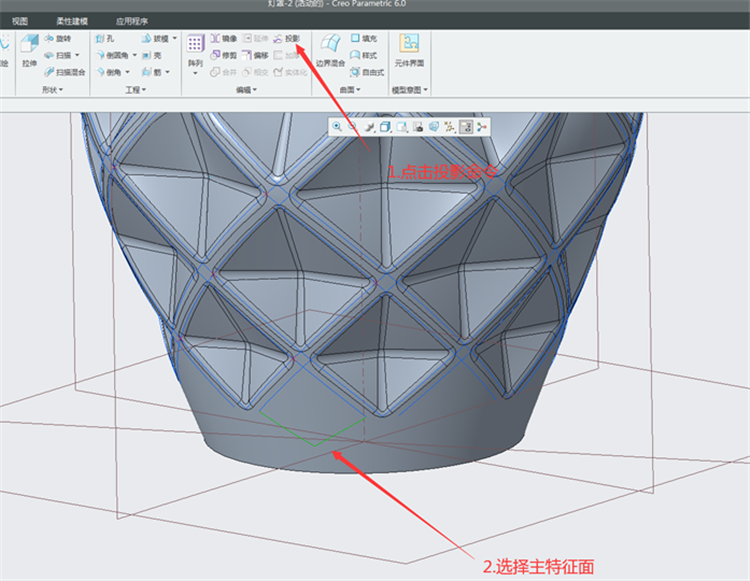Toggle annotation display button in graphics toolbar
The height and width of the screenshot is (581, 750).
click(466, 127)
